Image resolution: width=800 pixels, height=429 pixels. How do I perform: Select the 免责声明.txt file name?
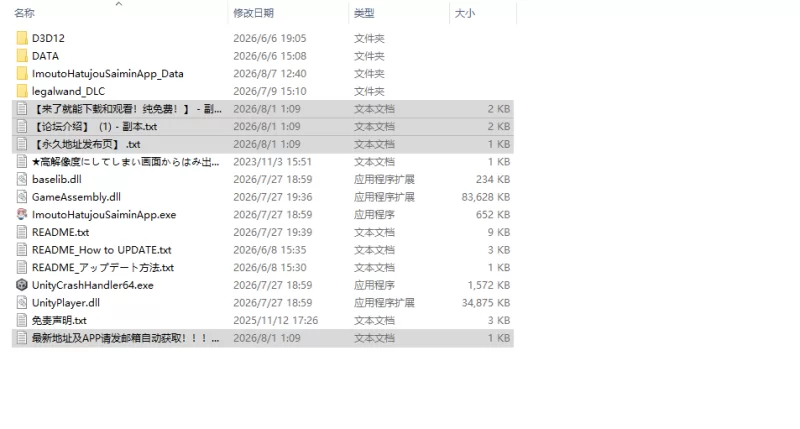59,320
